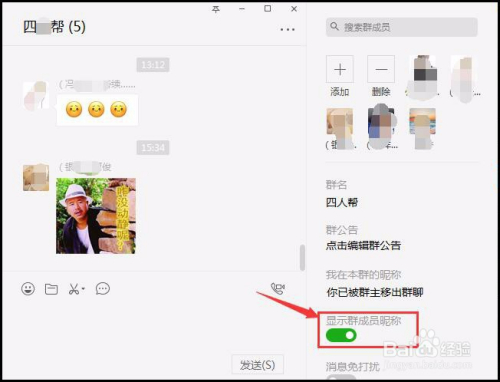Toggle the mute notifications switch
Screen dimensions: 500x382
click(x=341, y=378)
